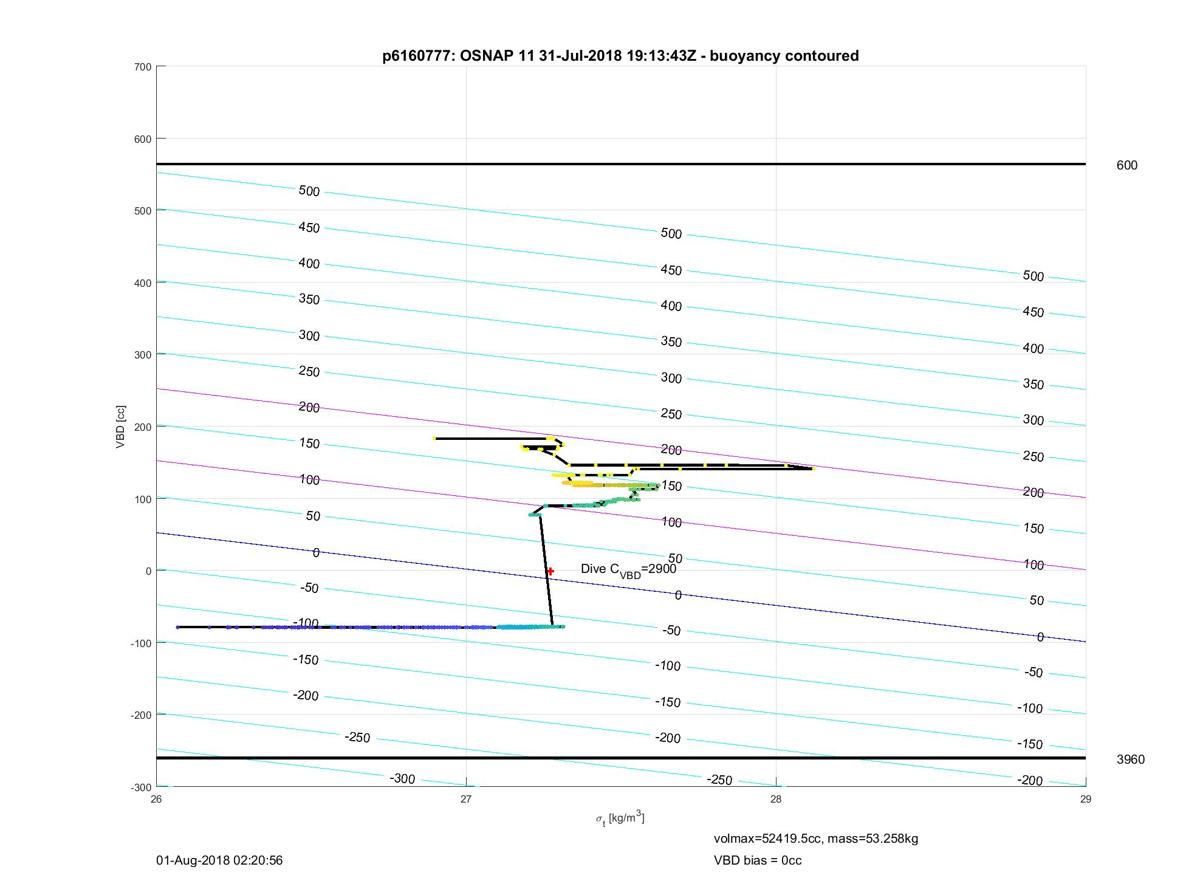The width and height of the screenshot is (1200, 885).
Task: Click the x-axis tick label '26'
Action: point(157,799)
